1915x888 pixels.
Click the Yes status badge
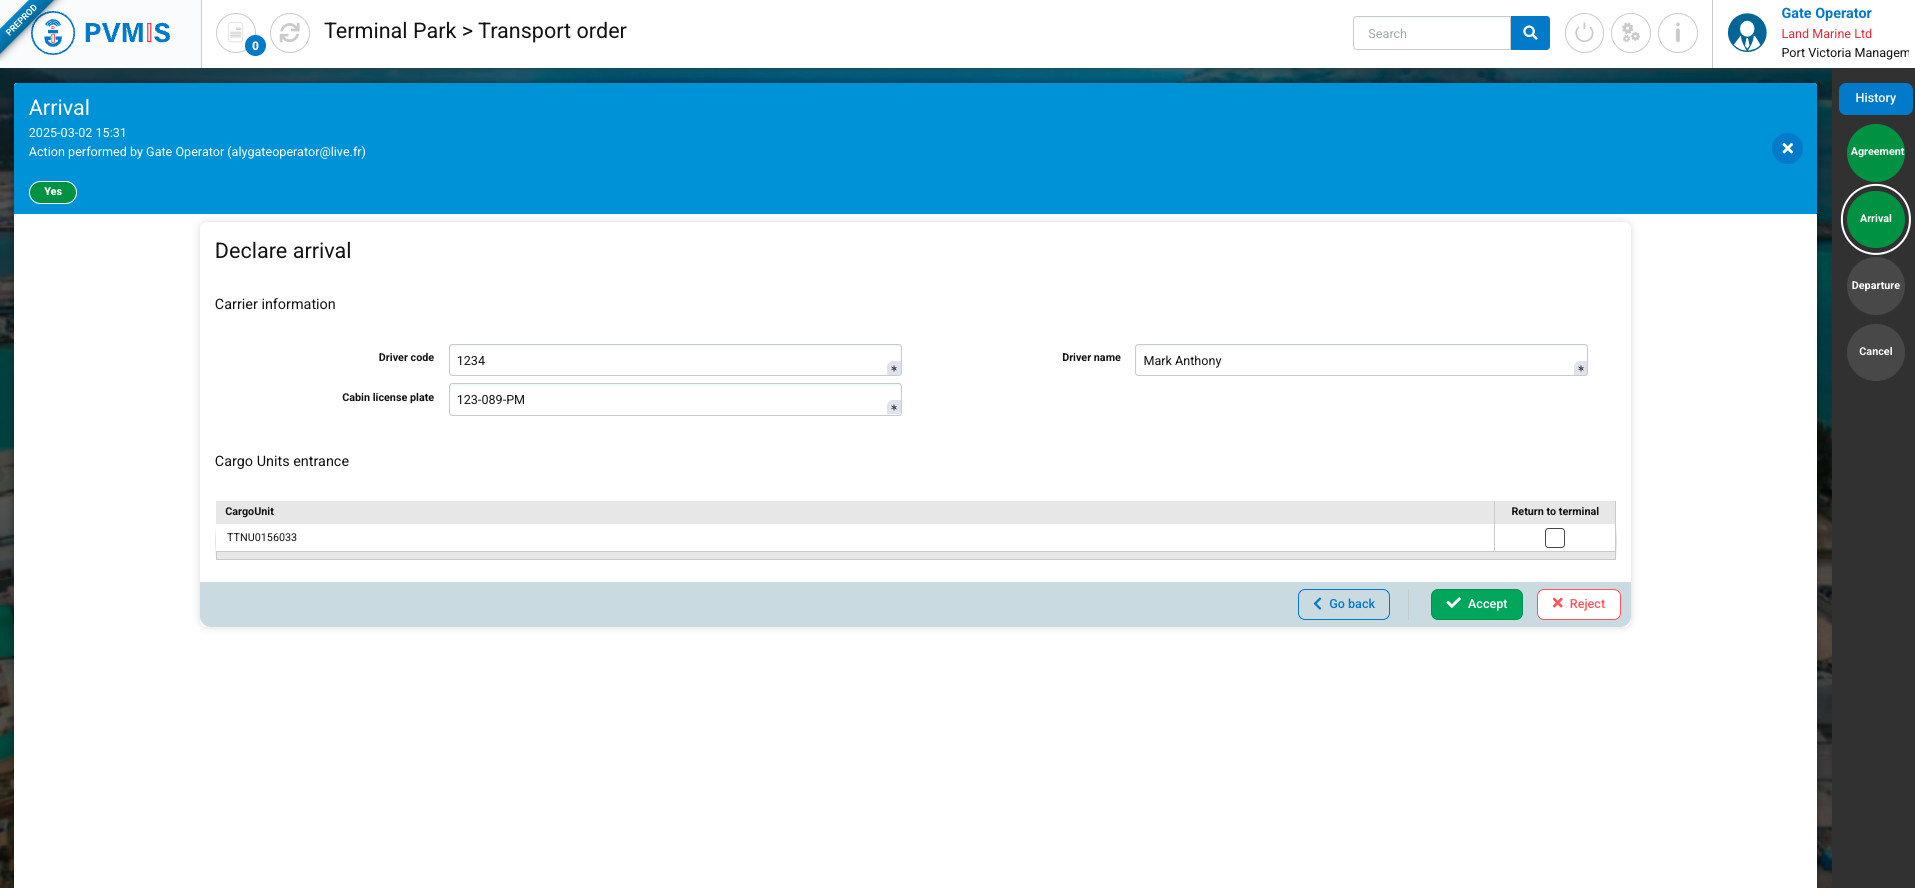[53, 192]
